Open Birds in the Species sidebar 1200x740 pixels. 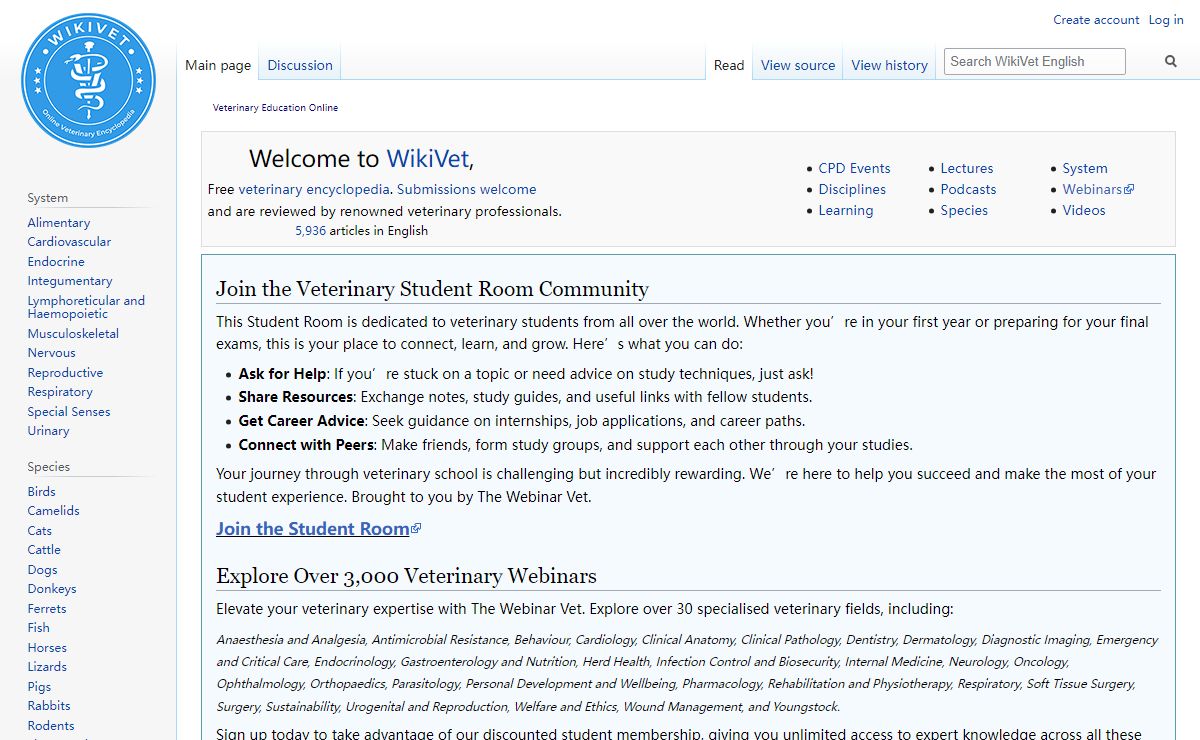pos(42,492)
